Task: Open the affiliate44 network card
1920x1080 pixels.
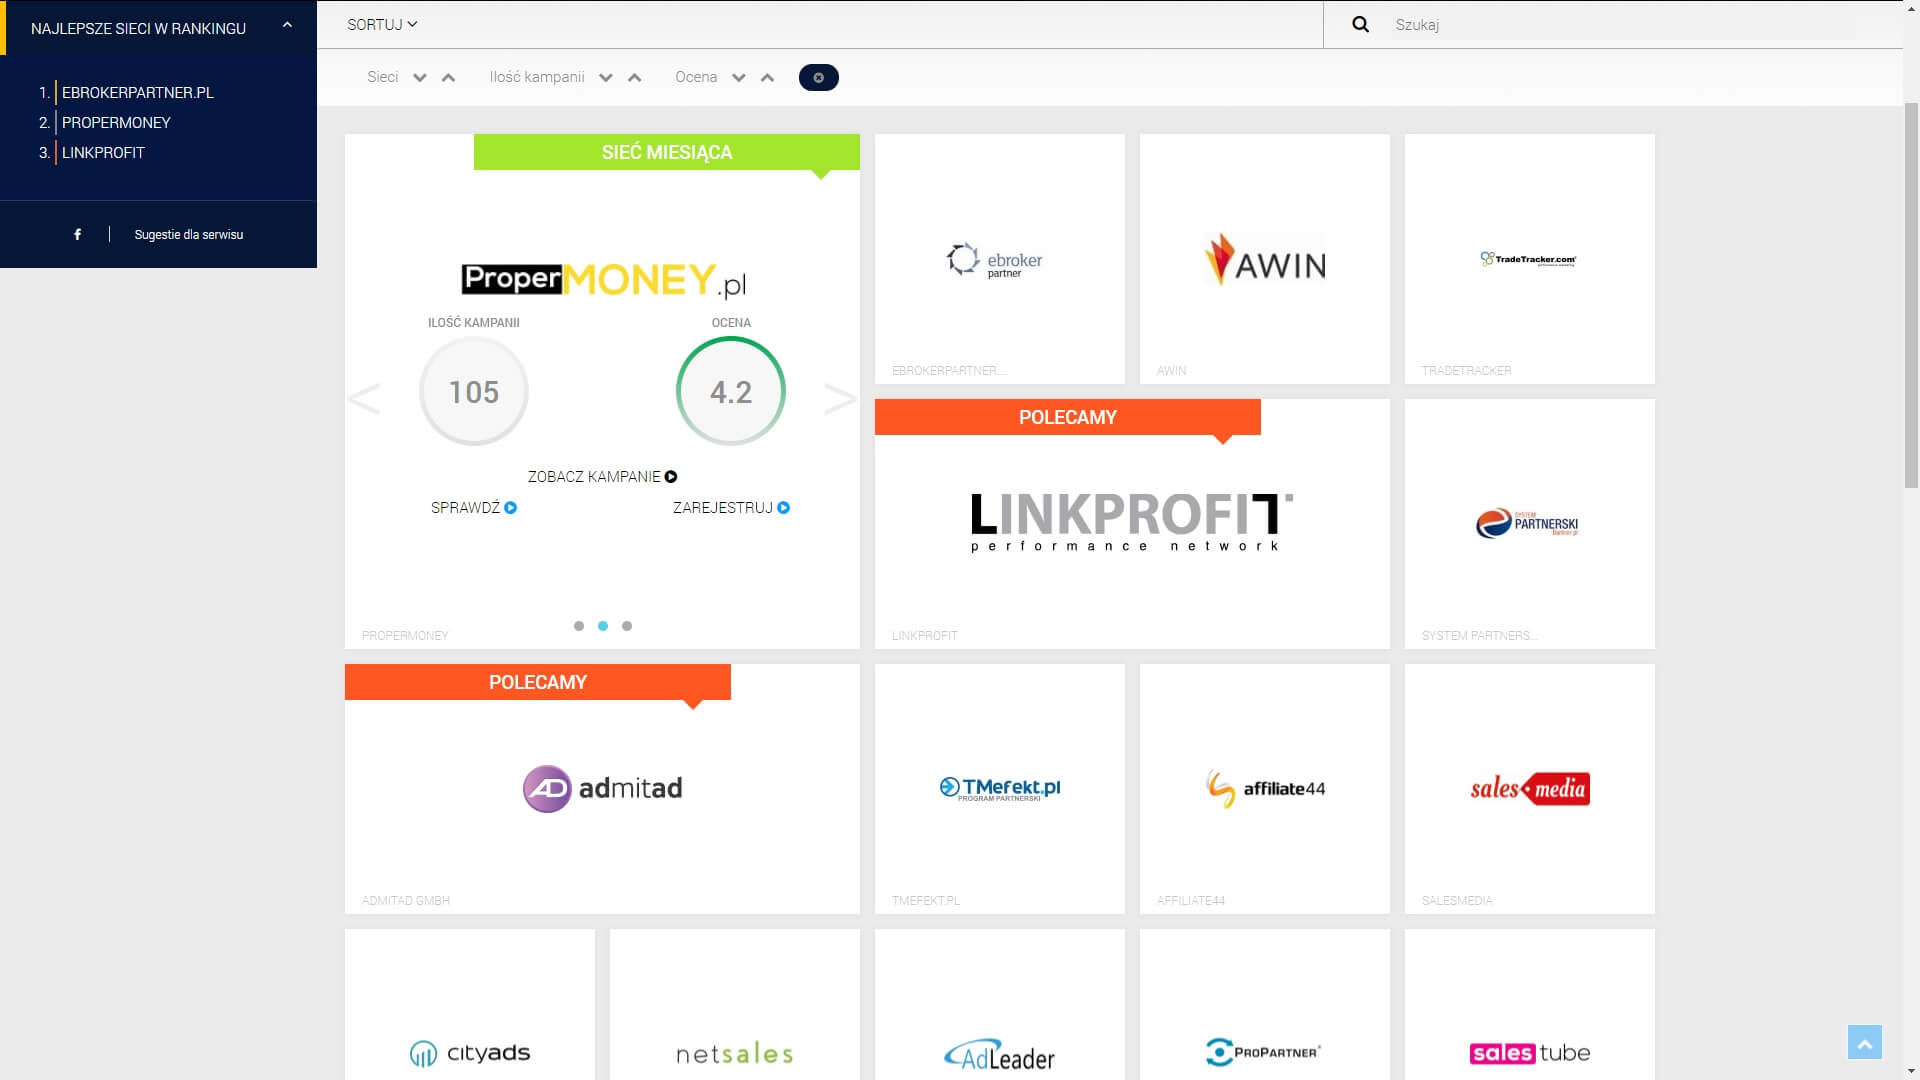Action: coord(1265,789)
